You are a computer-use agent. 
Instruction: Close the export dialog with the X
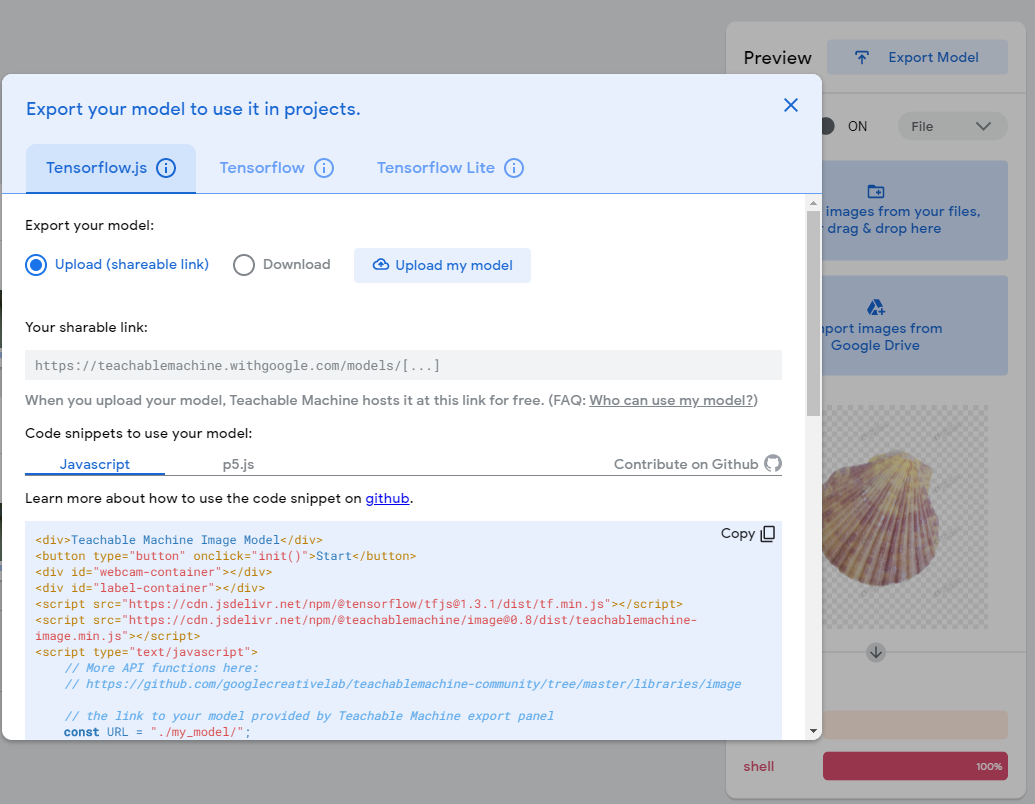791,106
